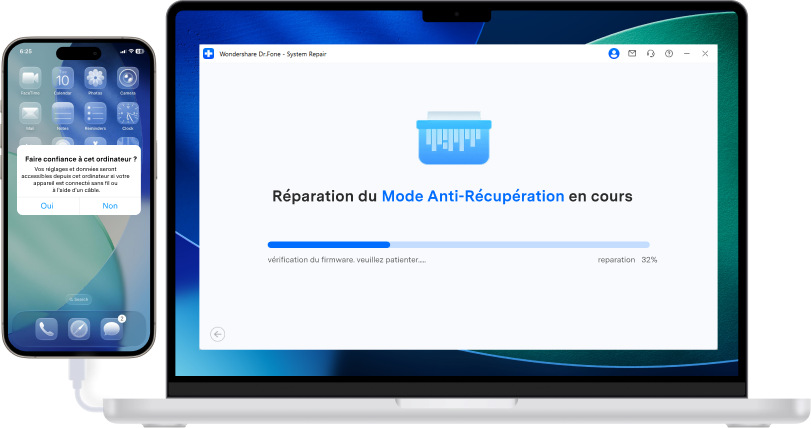Click the '6:25' time on the phone
This screenshot has height=428, width=811.
pos(26,51)
